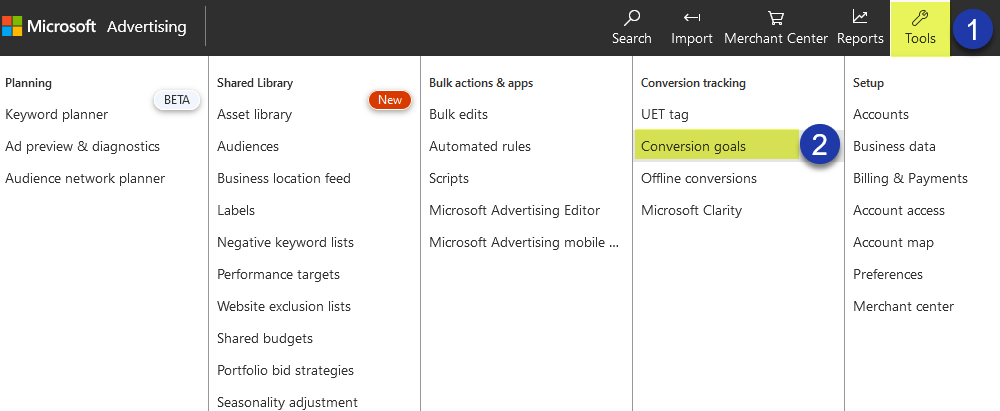Open Billing & Payments

pyautogui.click(x=911, y=178)
